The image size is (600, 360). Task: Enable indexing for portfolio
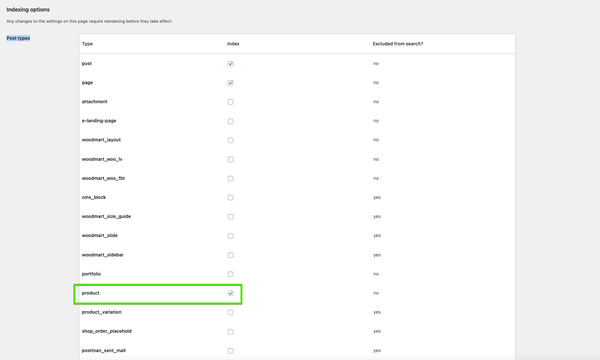point(230,274)
